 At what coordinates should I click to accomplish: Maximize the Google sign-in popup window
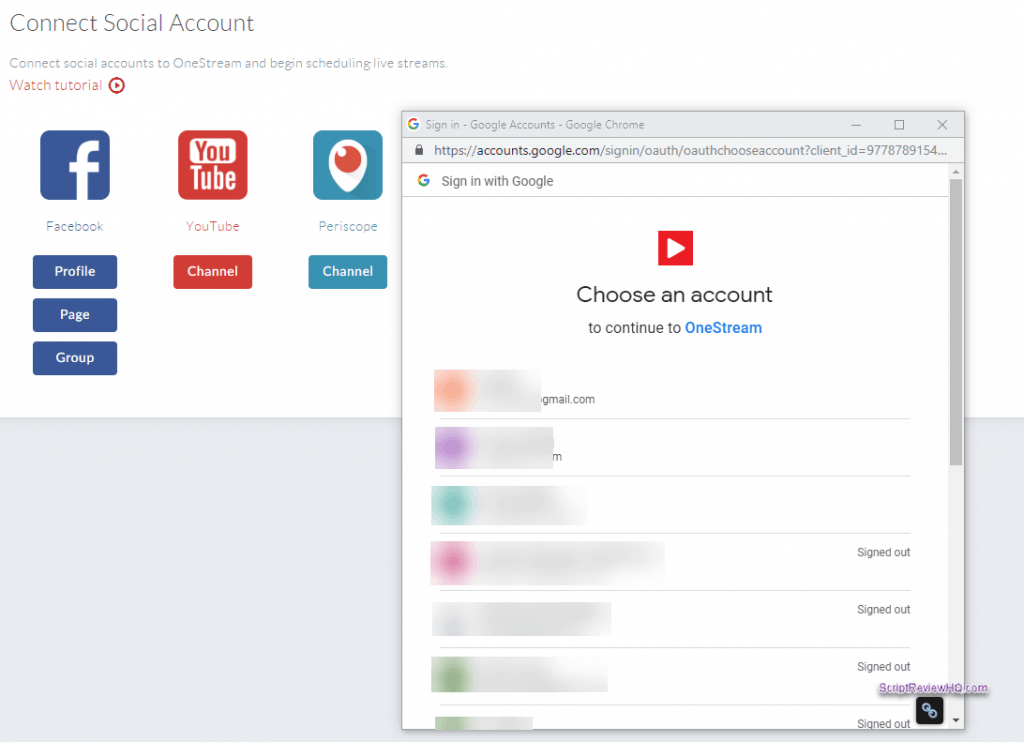tap(899, 125)
